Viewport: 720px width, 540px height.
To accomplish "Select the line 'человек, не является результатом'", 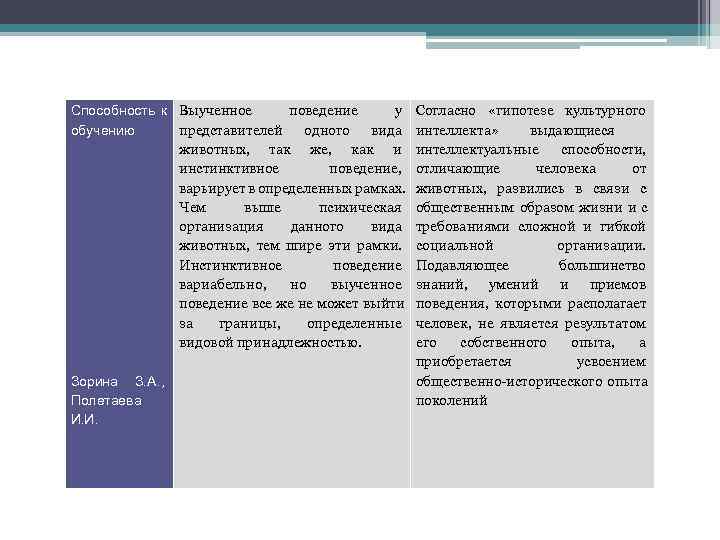I will (x=531, y=324).
